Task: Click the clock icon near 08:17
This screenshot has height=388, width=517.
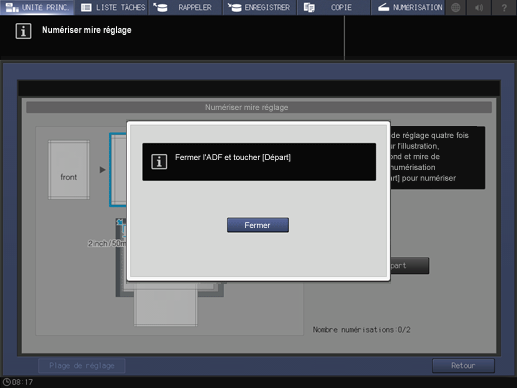Action: pos(6,382)
